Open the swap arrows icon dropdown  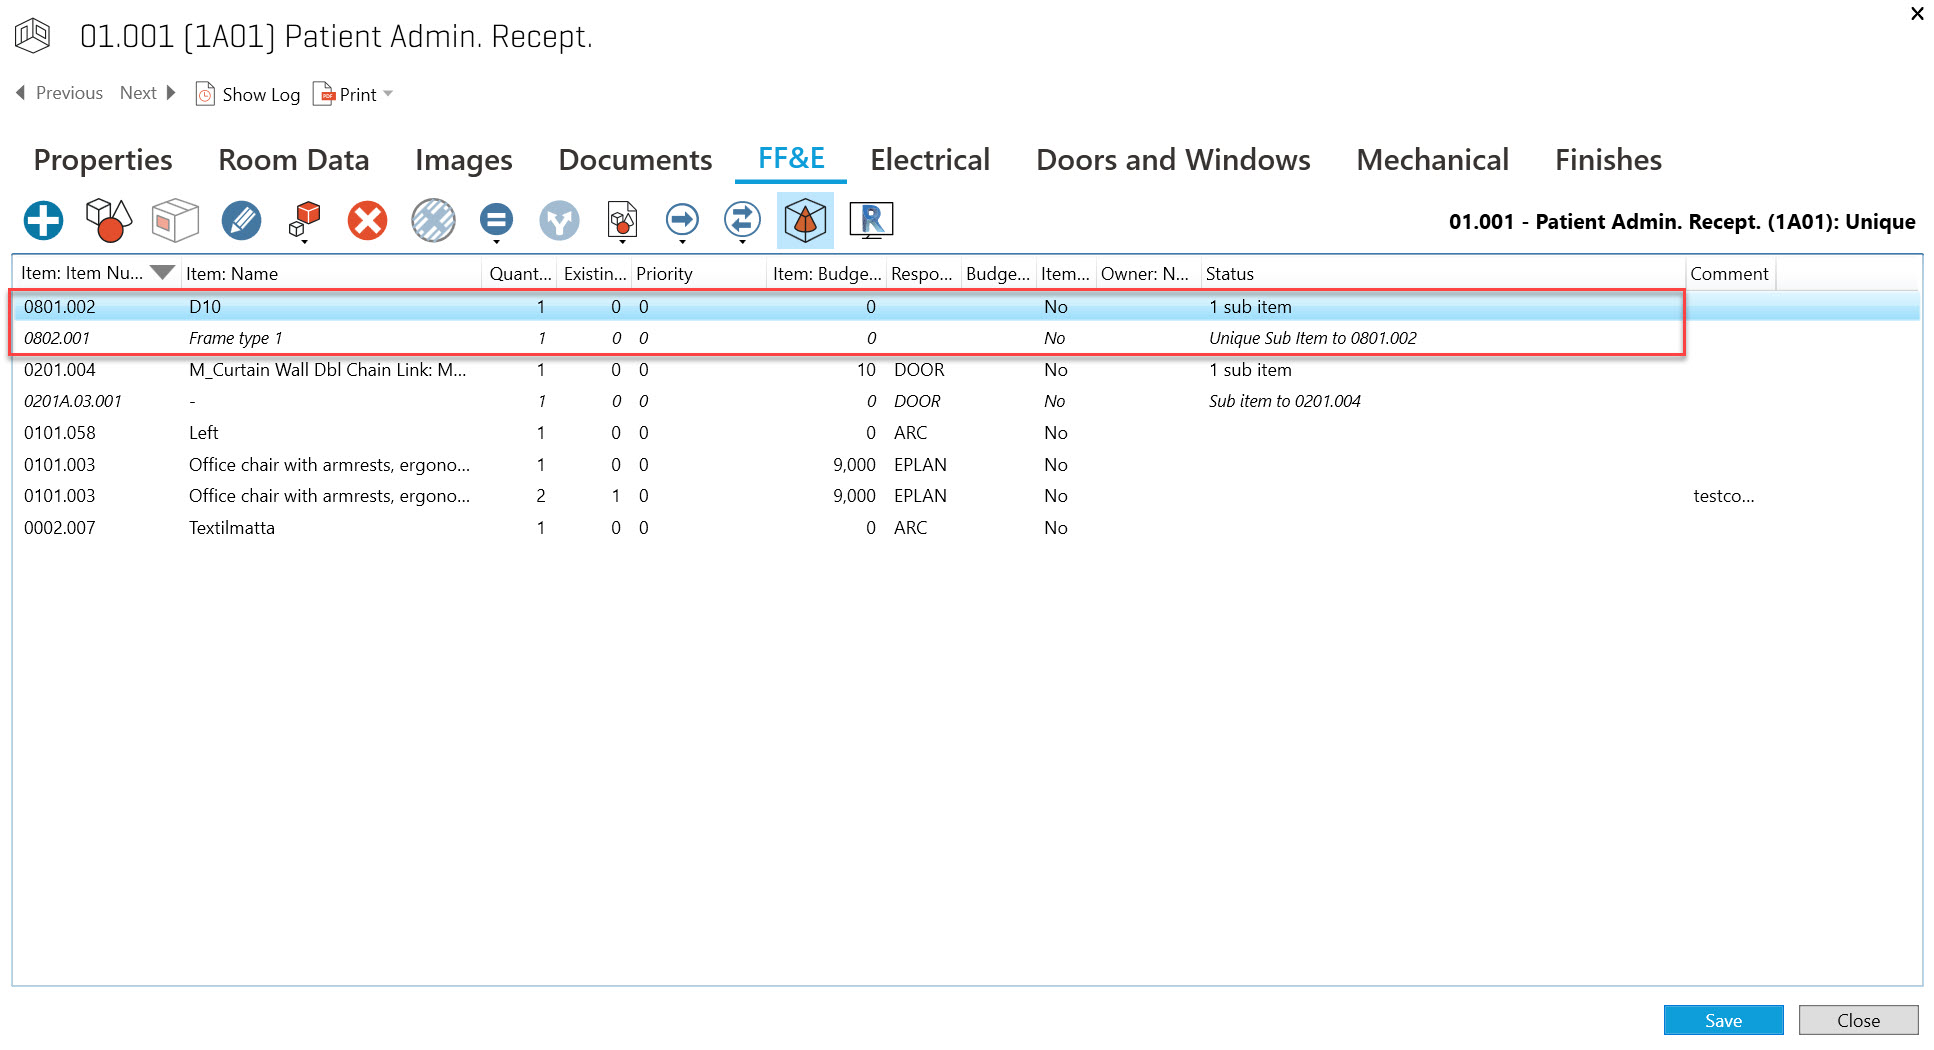click(742, 241)
